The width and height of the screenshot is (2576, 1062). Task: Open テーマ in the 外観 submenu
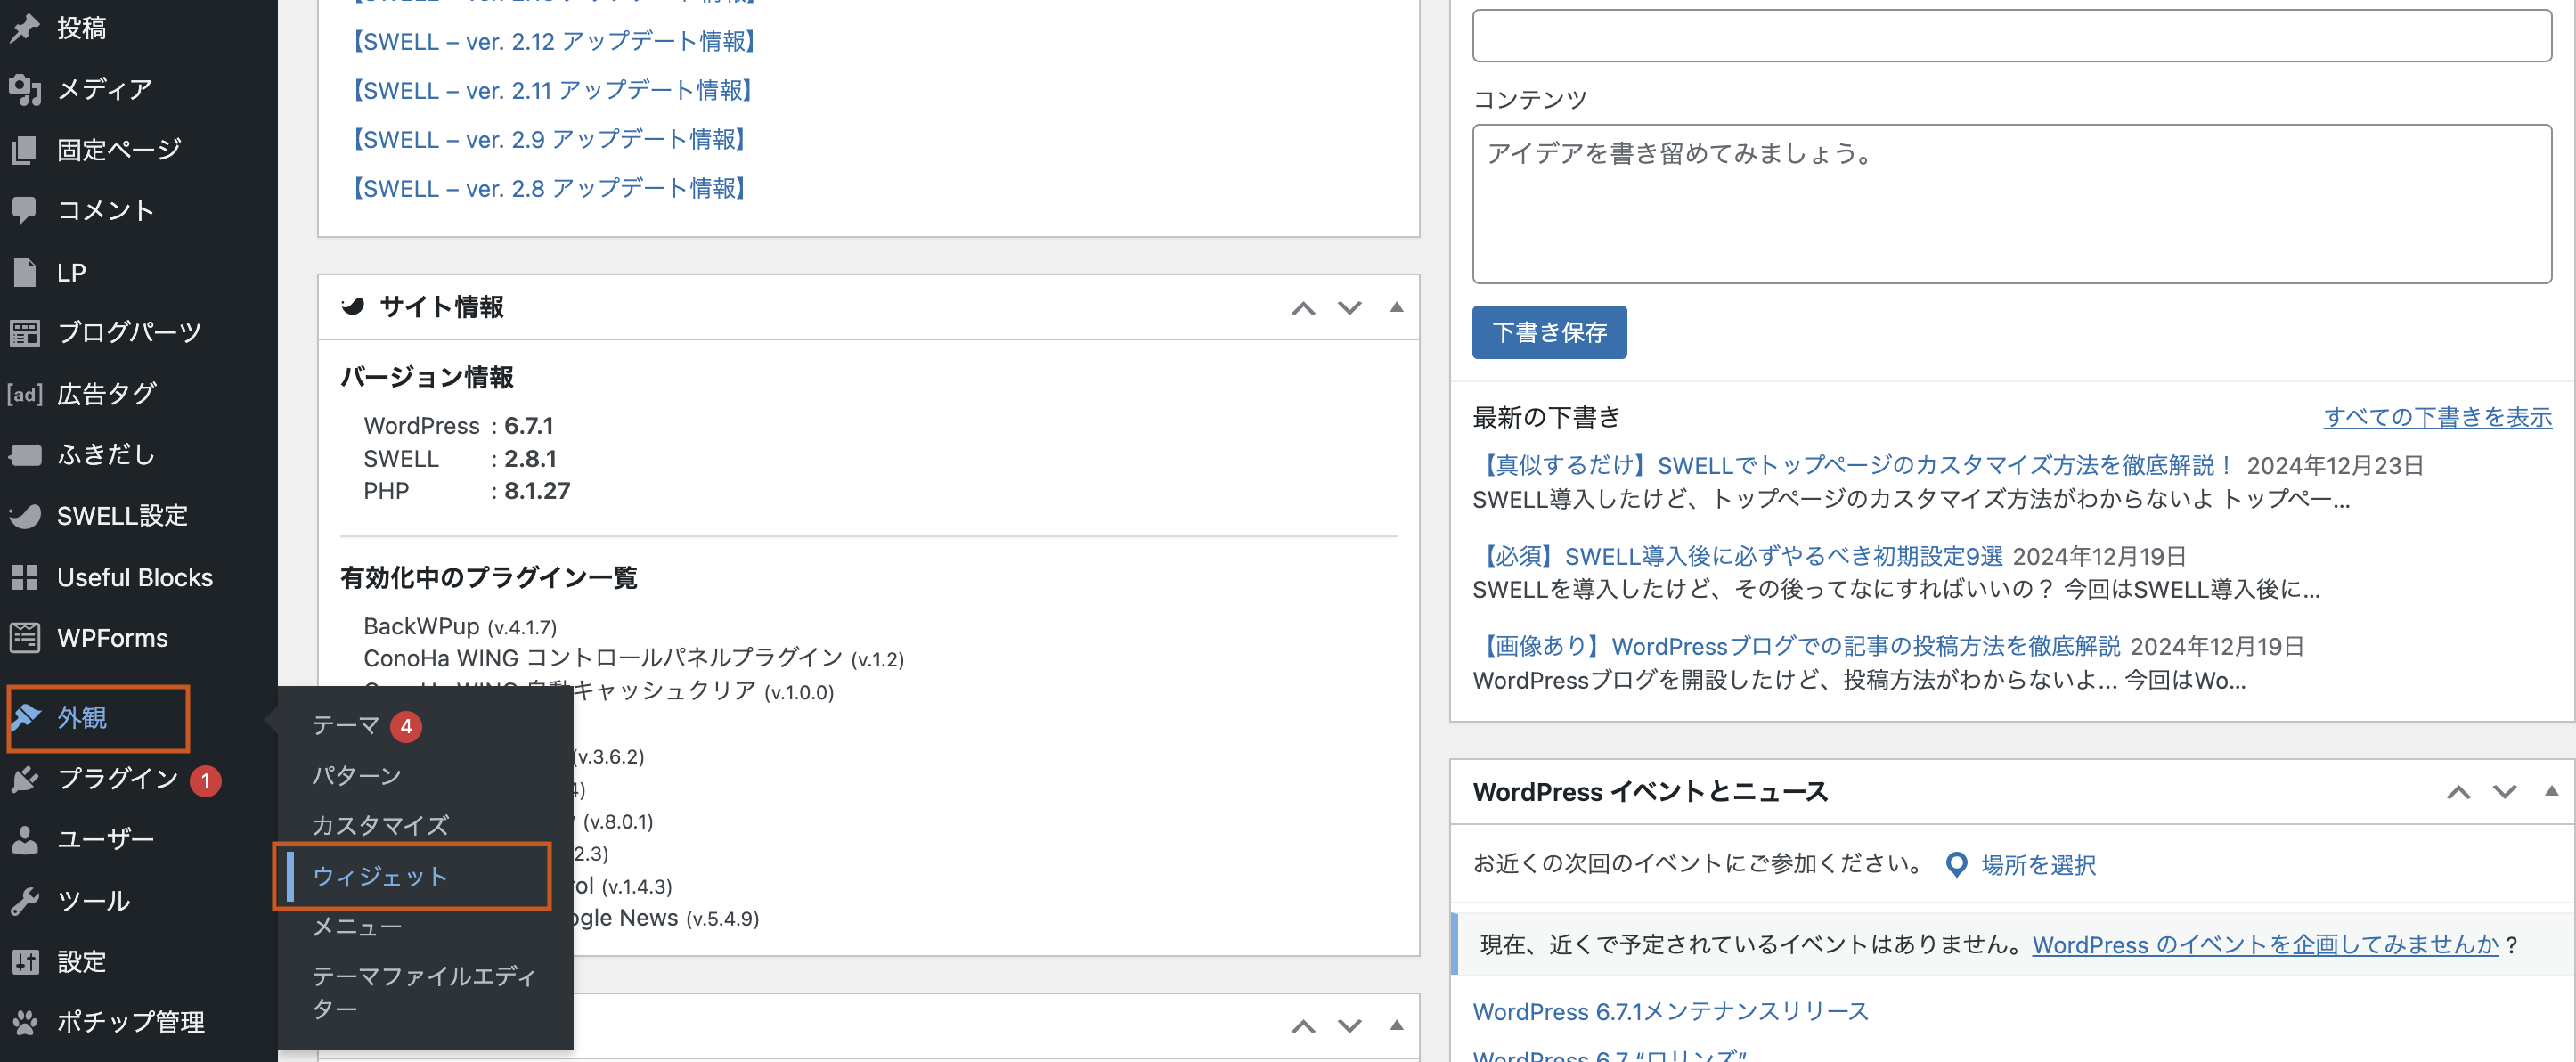pos(346,726)
